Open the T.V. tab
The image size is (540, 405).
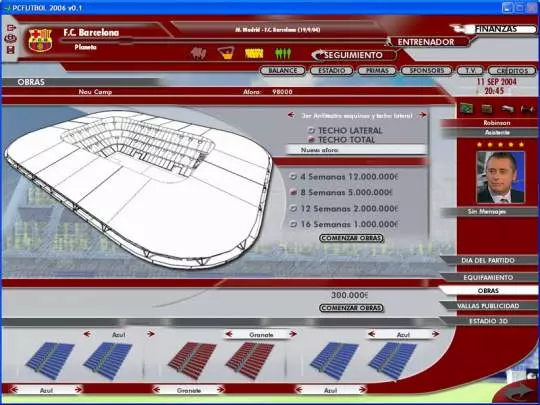click(x=470, y=71)
